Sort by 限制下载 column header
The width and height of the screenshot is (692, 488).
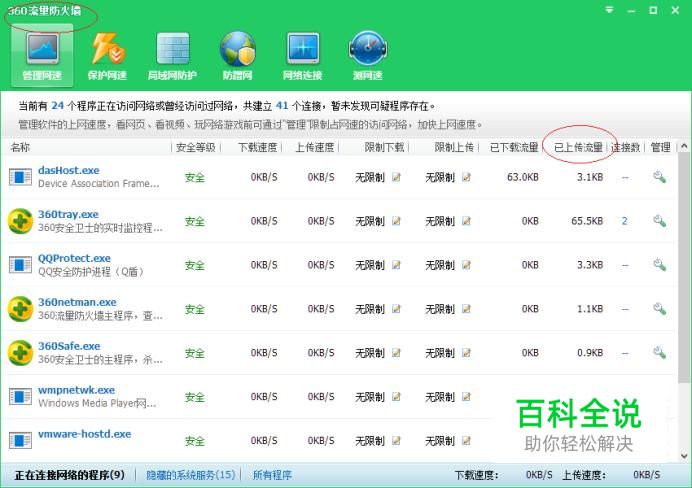click(x=384, y=147)
